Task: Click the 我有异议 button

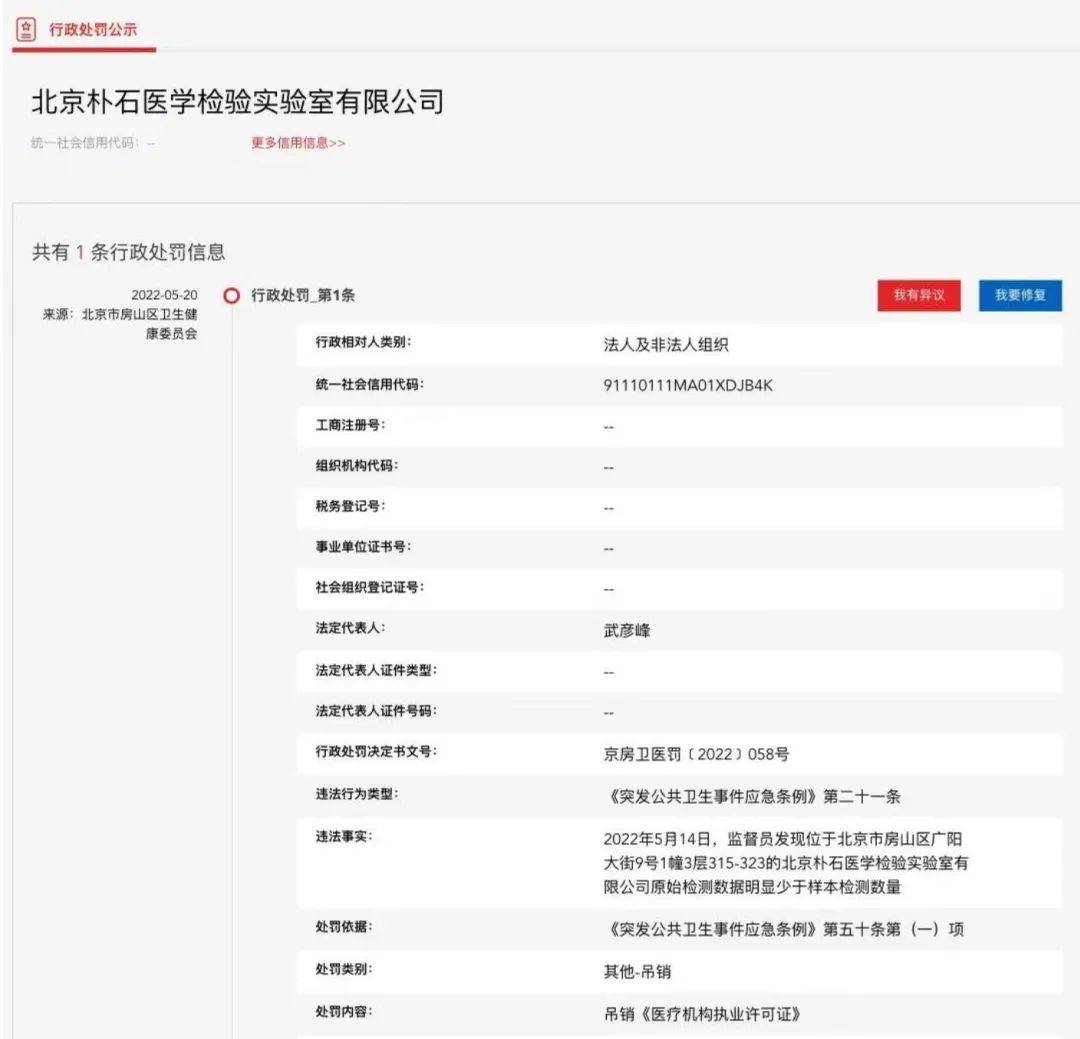Action: click(x=918, y=295)
